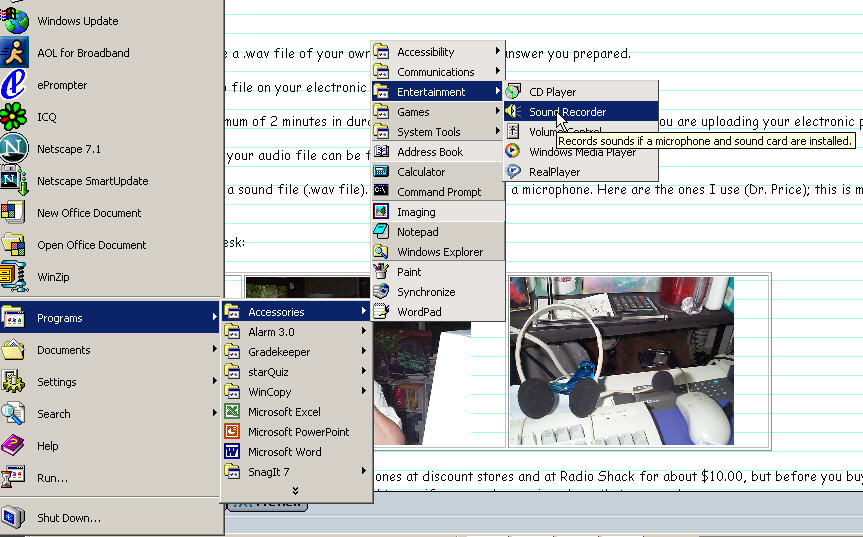This screenshot has width=863, height=537.
Task: Expand the Games submenu arrow
Action: (497, 111)
